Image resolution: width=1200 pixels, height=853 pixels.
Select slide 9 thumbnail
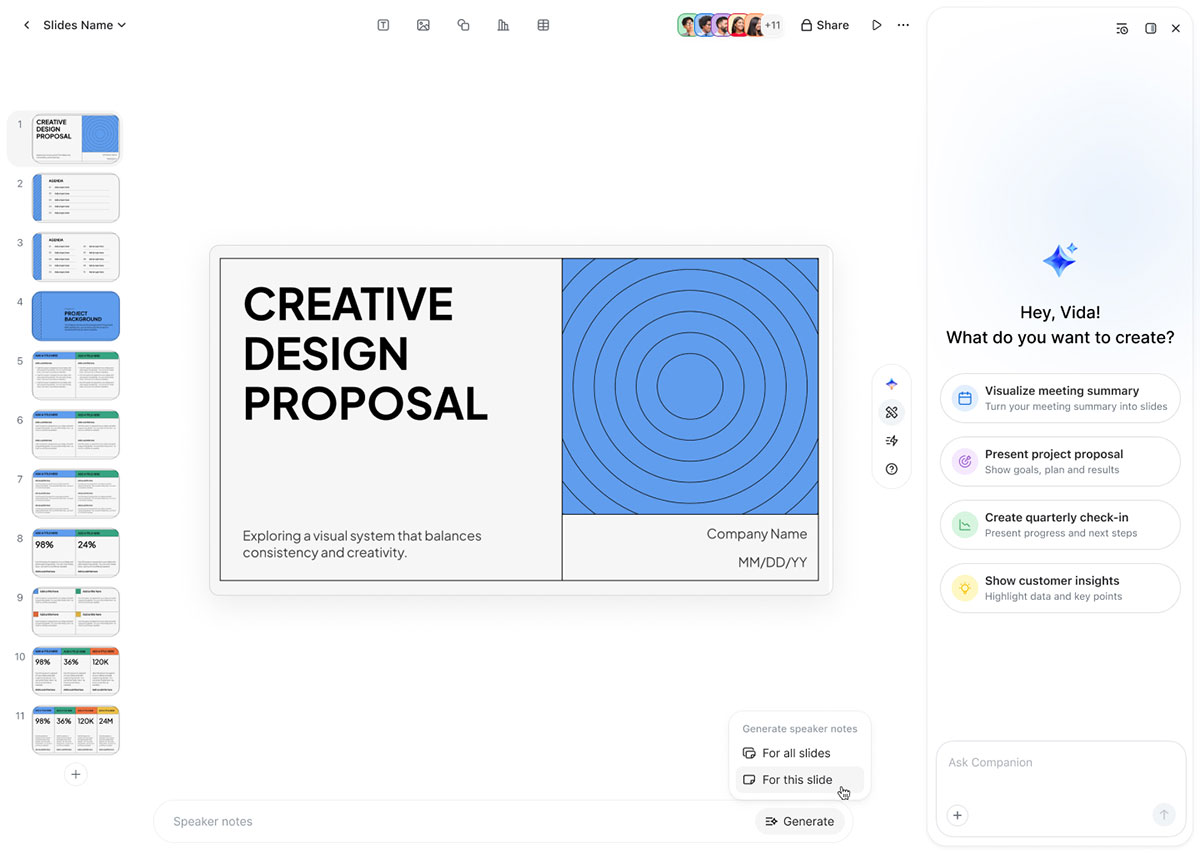tap(76, 611)
